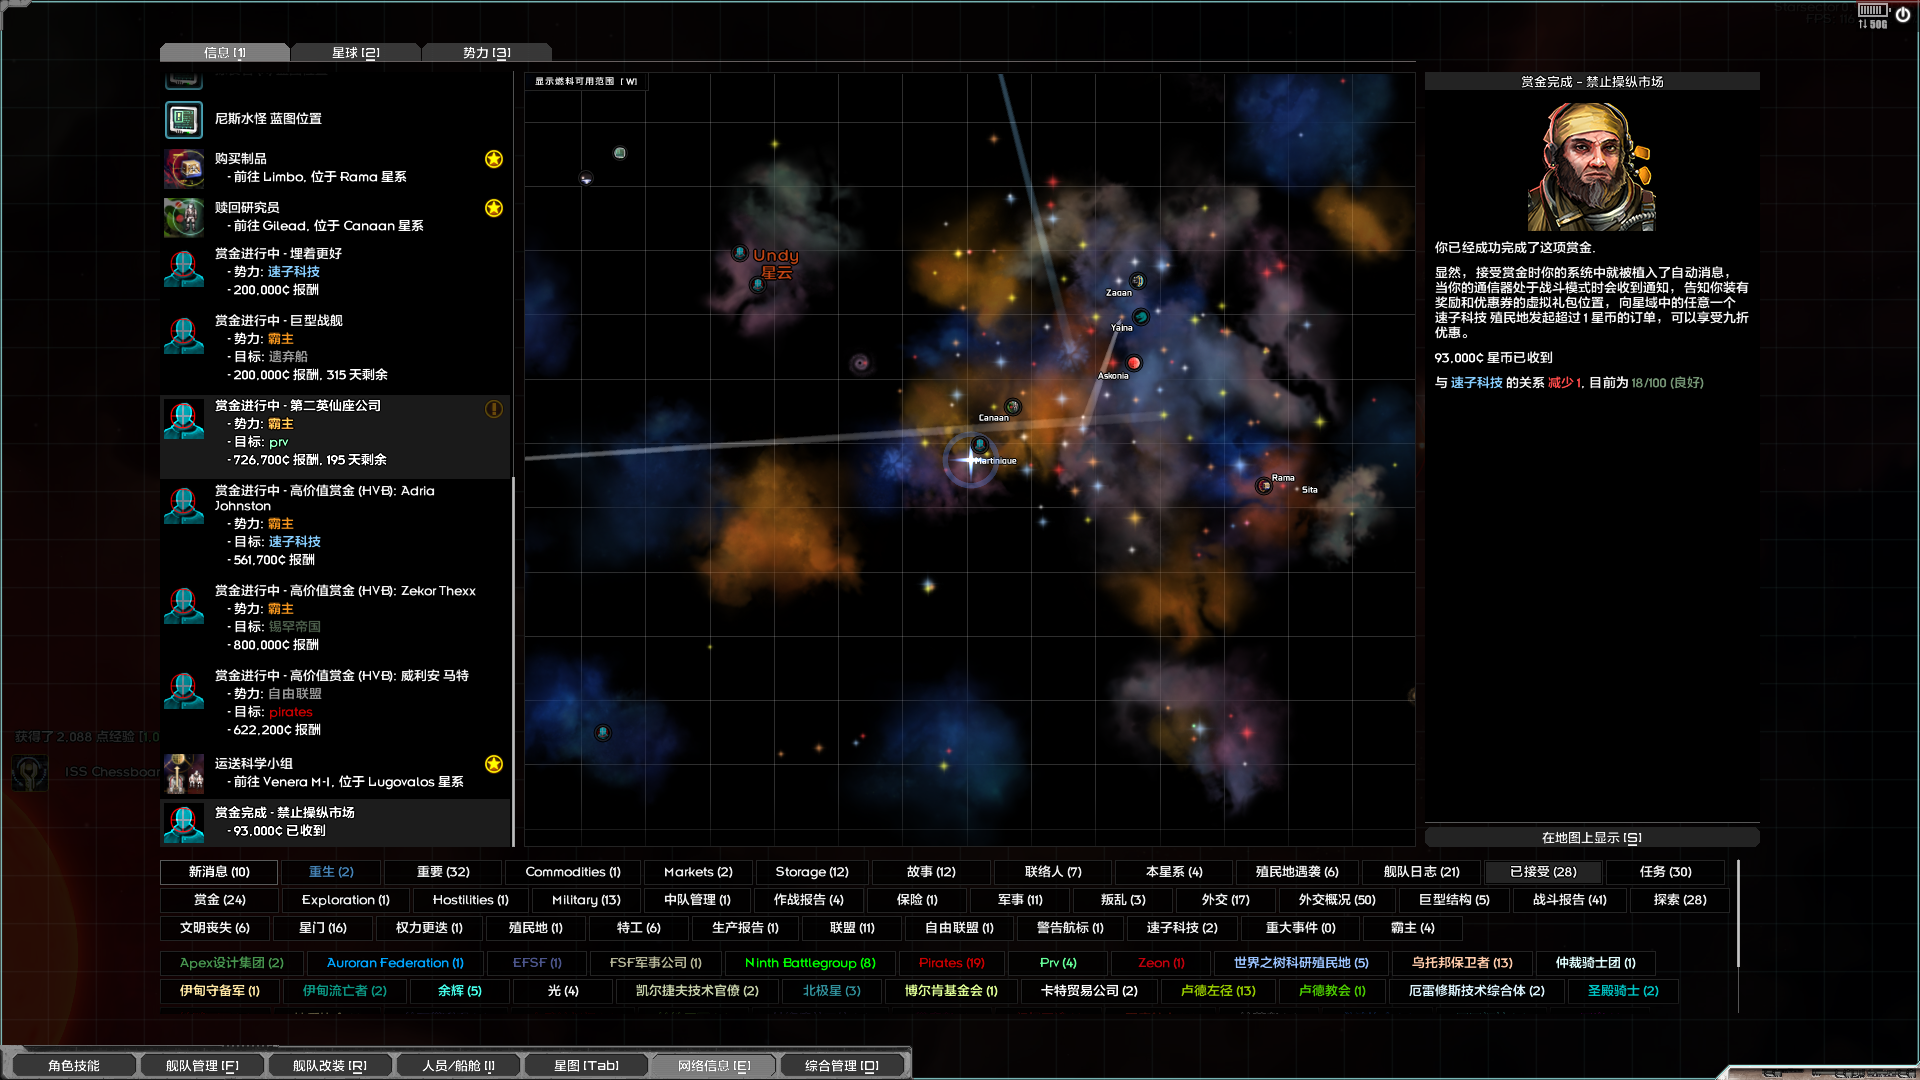This screenshot has height=1080, width=1920.
Task: Click the 运送科学小组 mission icon
Action: (x=184, y=773)
